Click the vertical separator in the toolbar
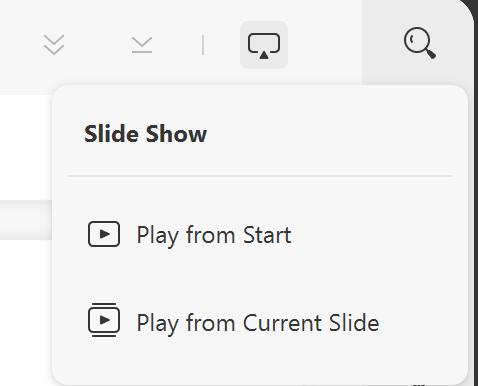 [203, 45]
